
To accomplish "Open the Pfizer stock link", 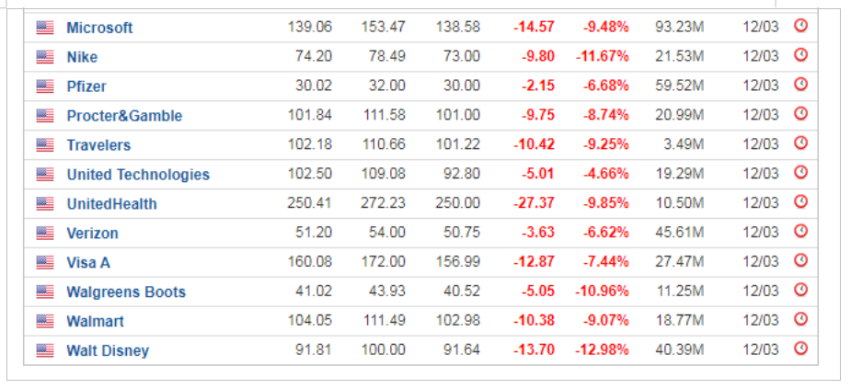I will click(x=86, y=86).
